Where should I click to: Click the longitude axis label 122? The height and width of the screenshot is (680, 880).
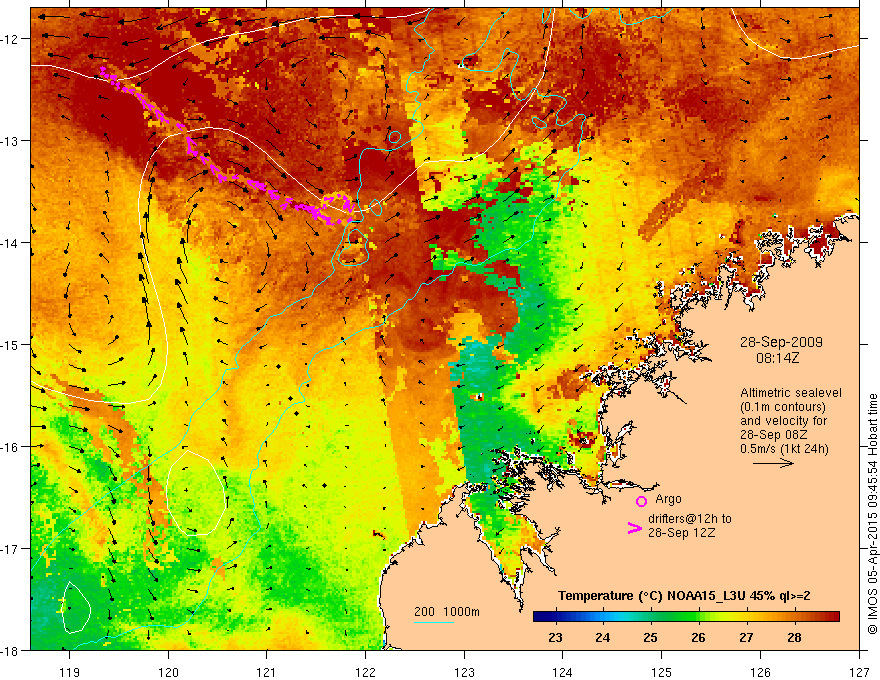[x=365, y=672]
